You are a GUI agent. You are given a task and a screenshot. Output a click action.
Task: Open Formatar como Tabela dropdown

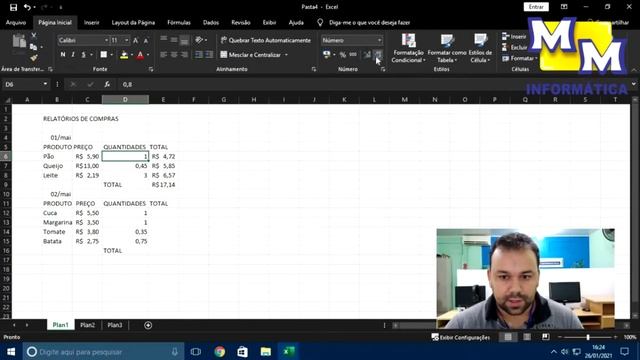point(447,49)
